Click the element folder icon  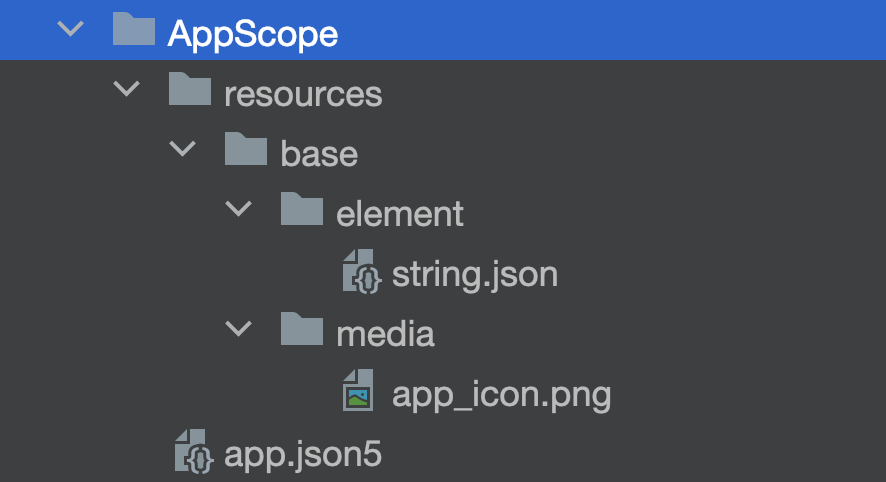[302, 209]
